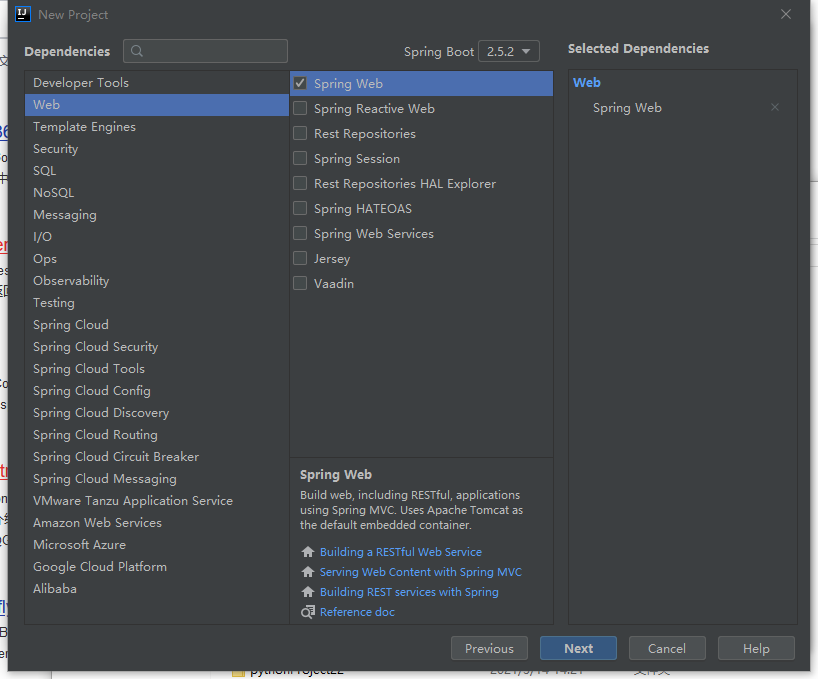Click the home icon beside Building REST services
This screenshot has width=818, height=679.
pos(308,592)
